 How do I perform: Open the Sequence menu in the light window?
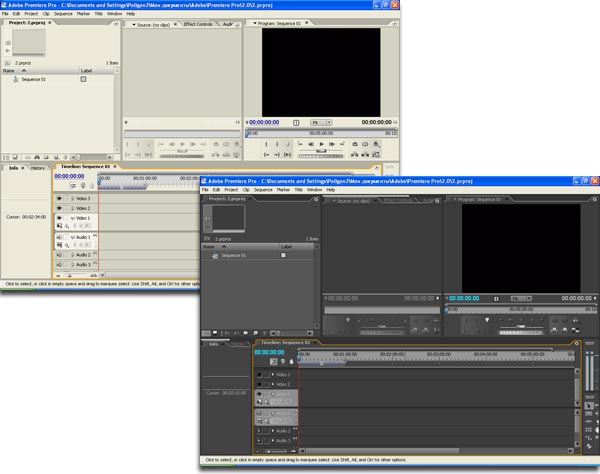62,14
